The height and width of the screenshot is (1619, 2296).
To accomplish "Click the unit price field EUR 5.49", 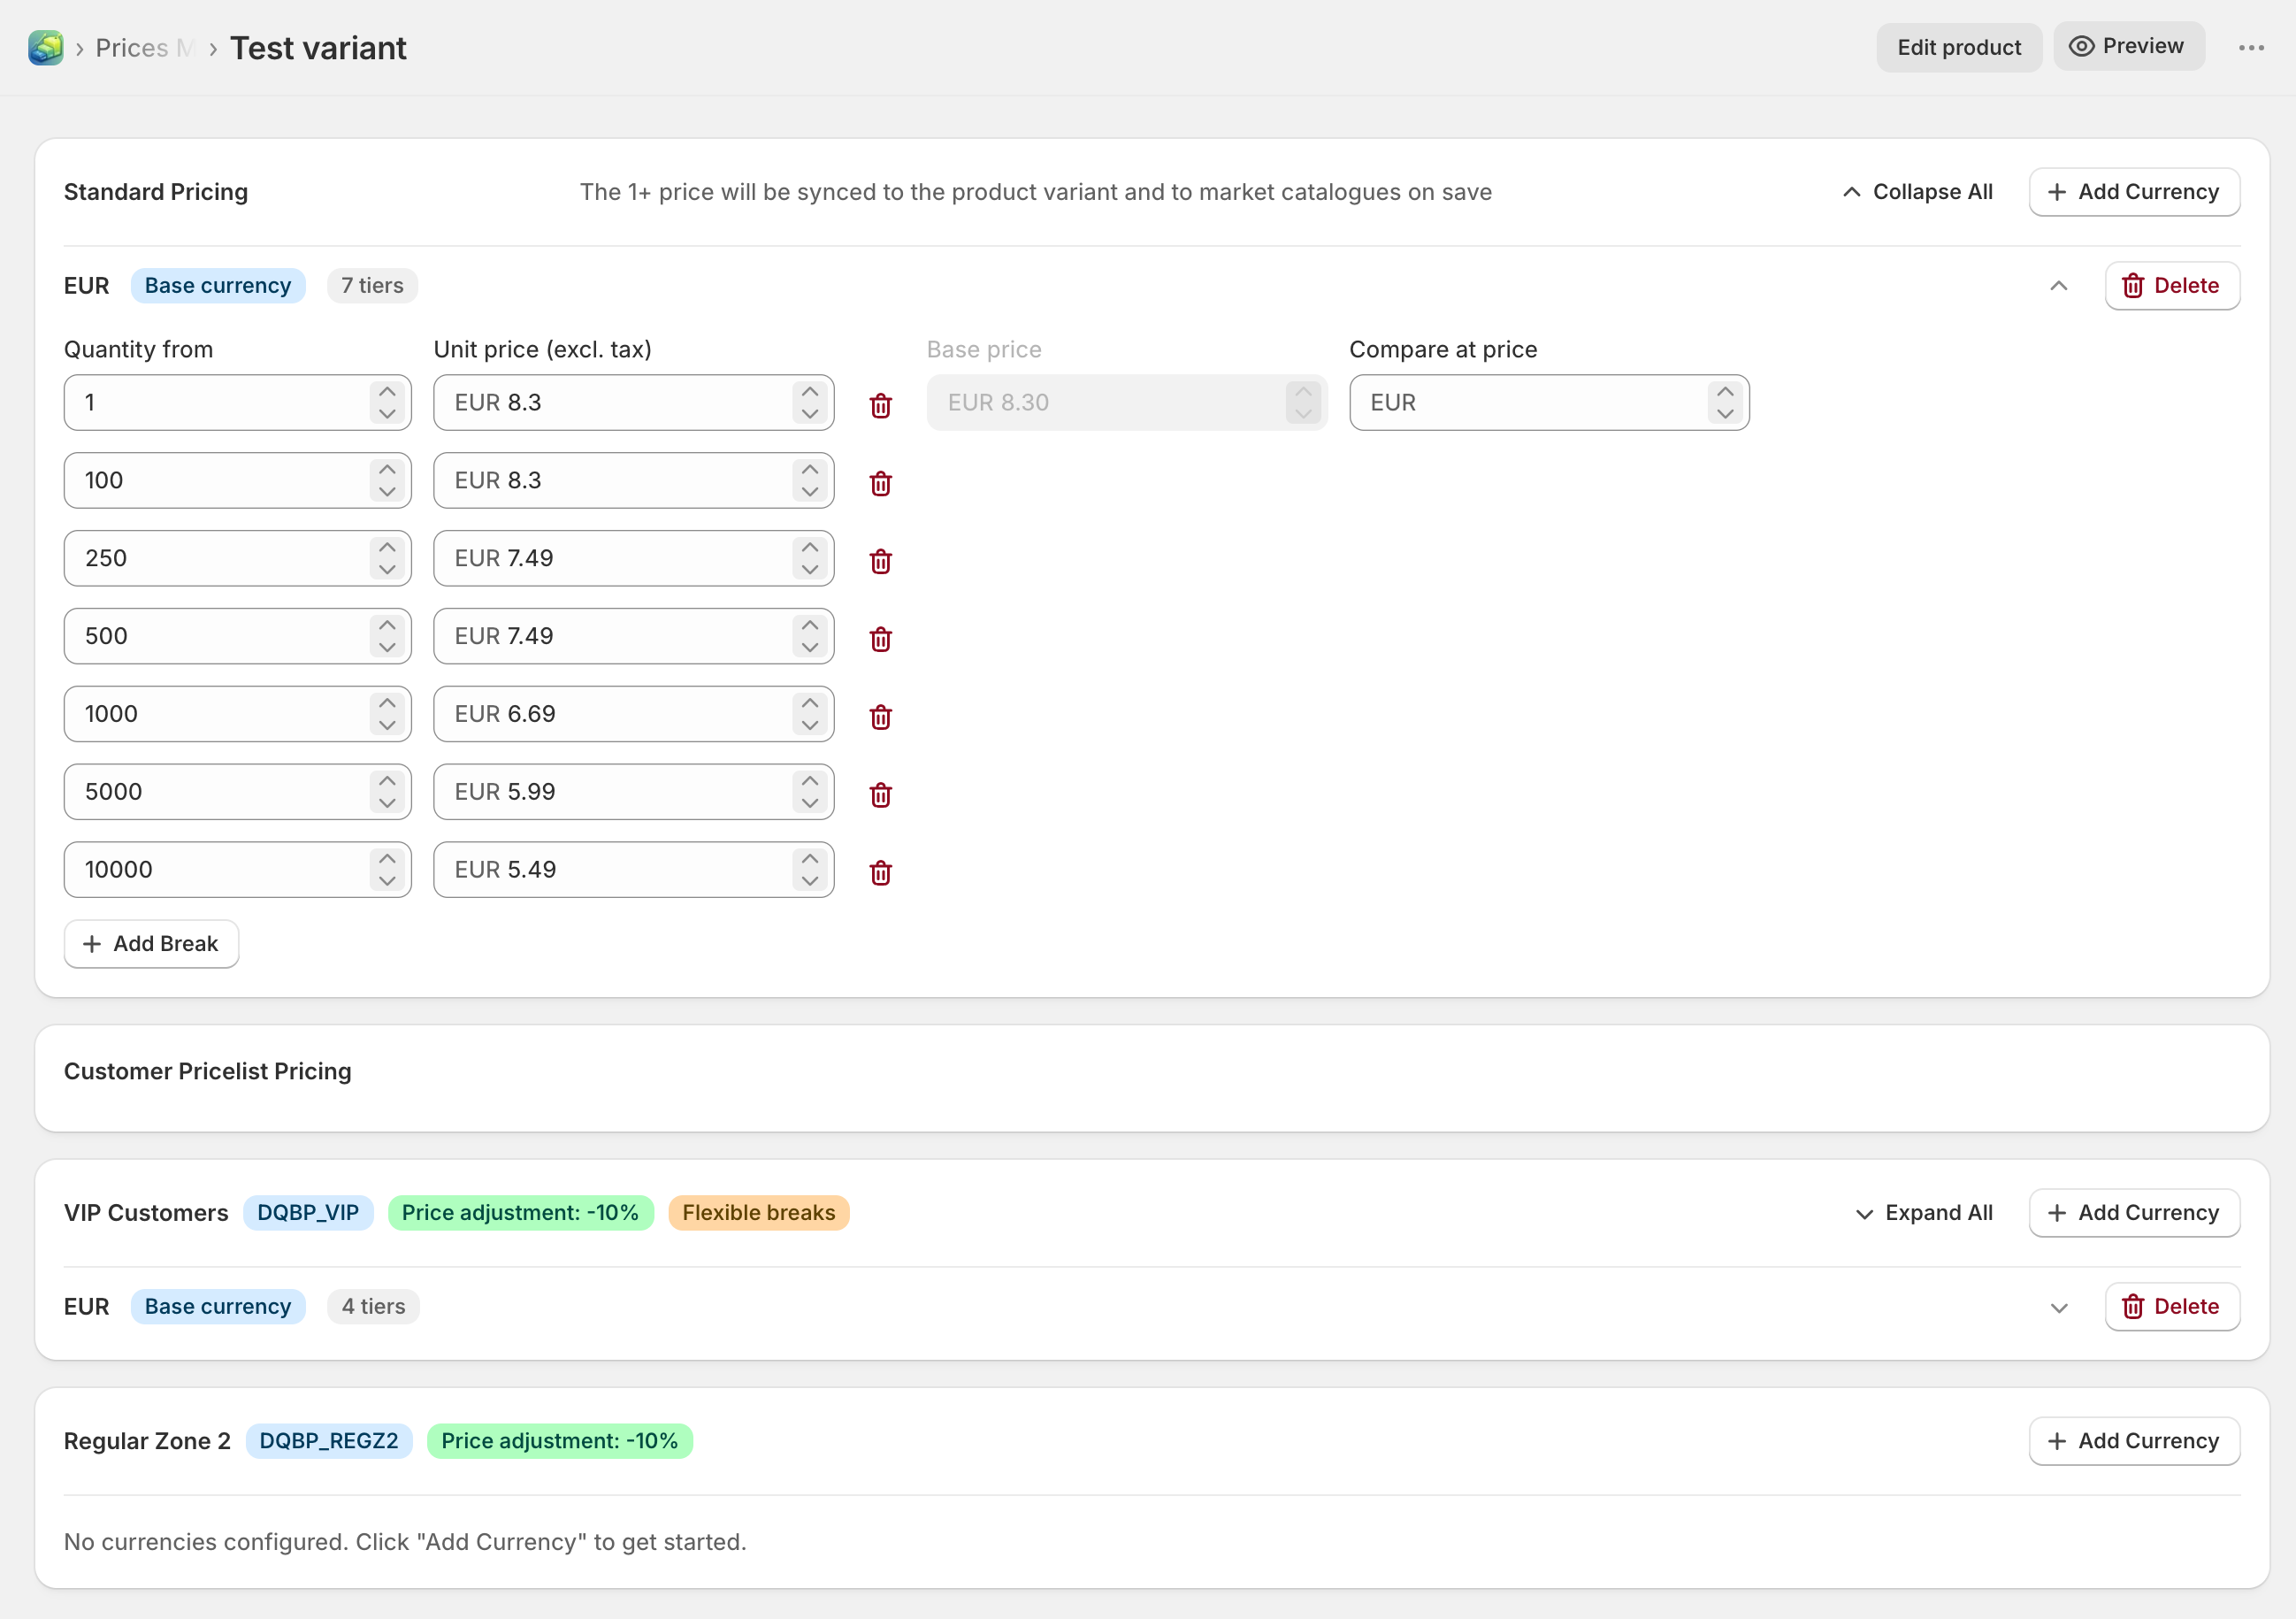I will (633, 870).
